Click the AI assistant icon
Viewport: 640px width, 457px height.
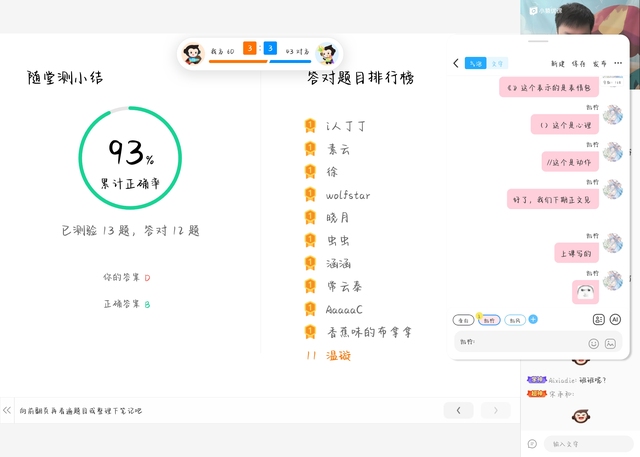point(615,320)
